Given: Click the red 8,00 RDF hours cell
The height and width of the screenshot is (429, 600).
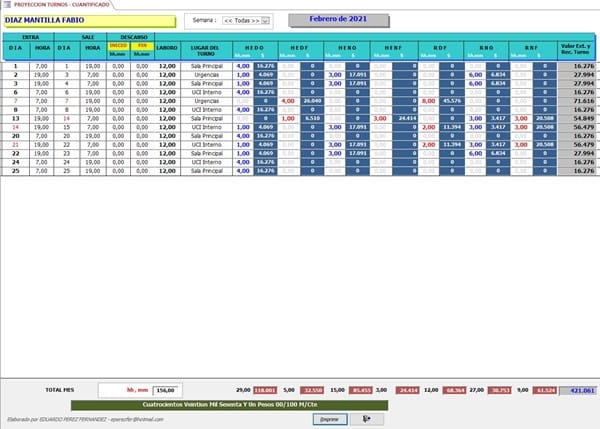Looking at the screenshot, I should [x=429, y=101].
